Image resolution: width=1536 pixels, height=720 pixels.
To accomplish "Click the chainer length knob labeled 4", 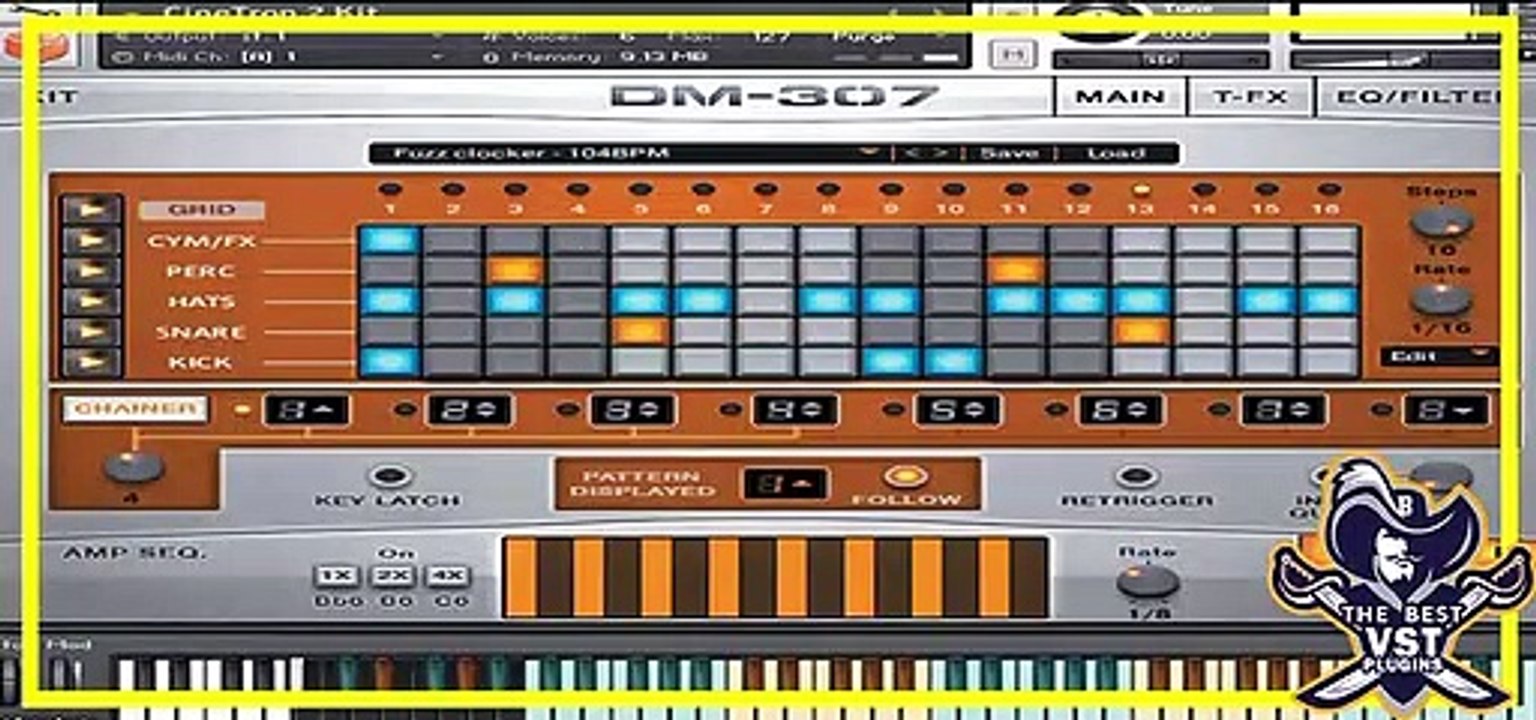I will click(133, 466).
